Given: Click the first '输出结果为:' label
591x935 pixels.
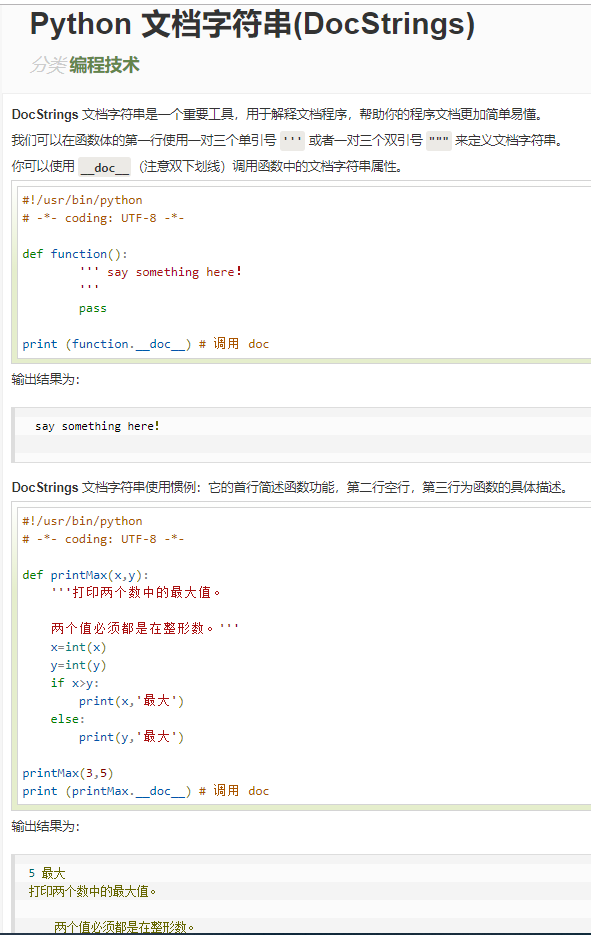Looking at the screenshot, I should point(45,379).
